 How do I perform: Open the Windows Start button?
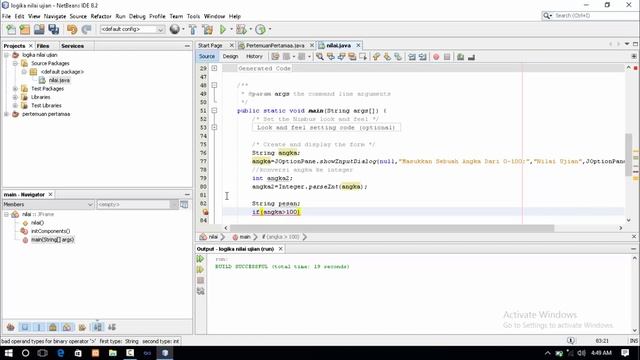(x=8, y=353)
